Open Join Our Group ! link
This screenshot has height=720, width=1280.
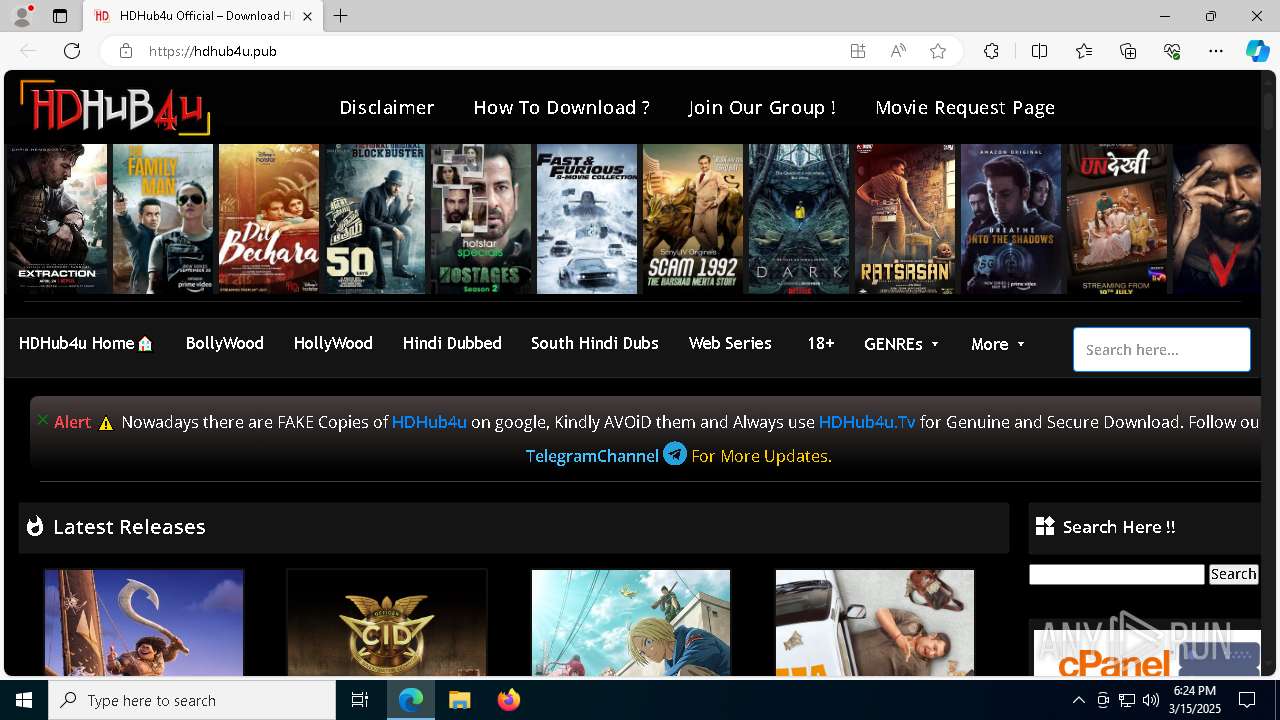762,107
